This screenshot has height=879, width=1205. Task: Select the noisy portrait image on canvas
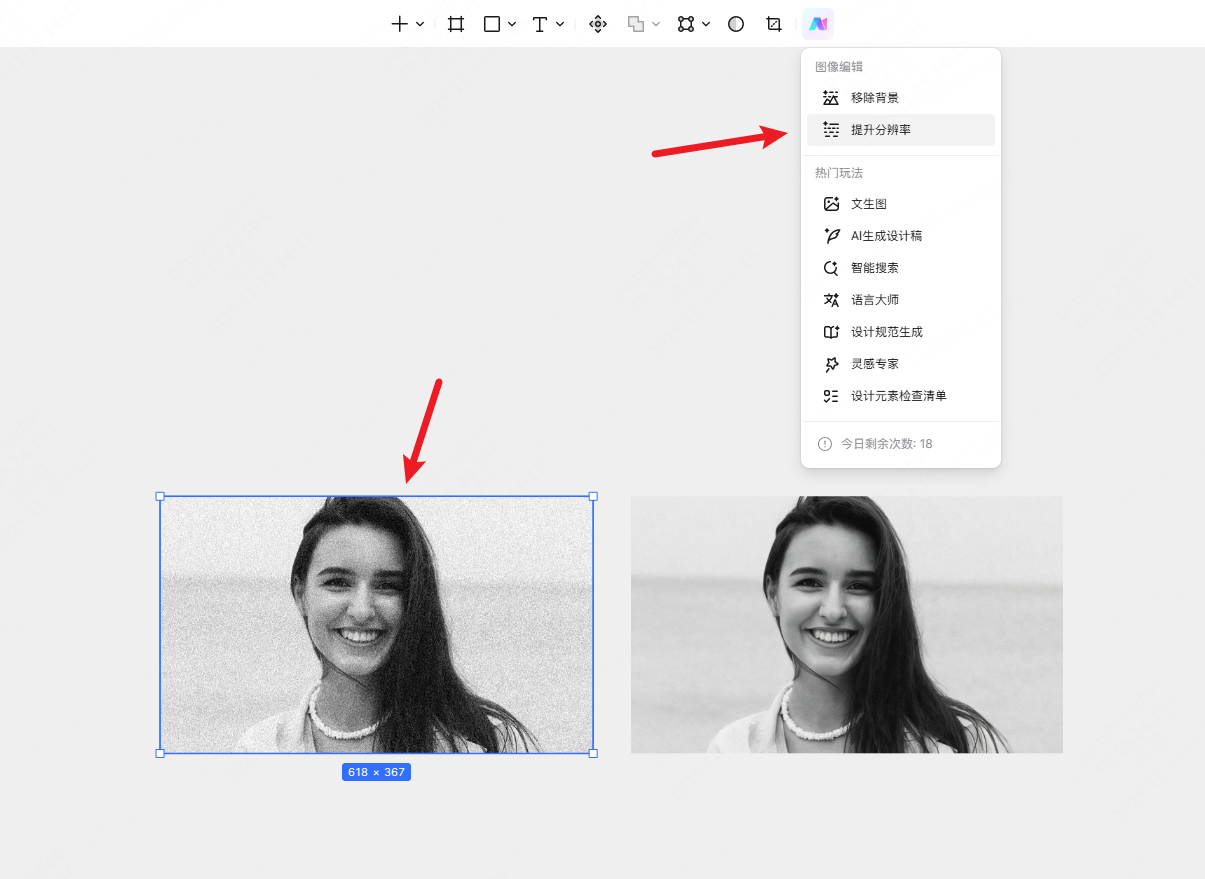[376, 624]
